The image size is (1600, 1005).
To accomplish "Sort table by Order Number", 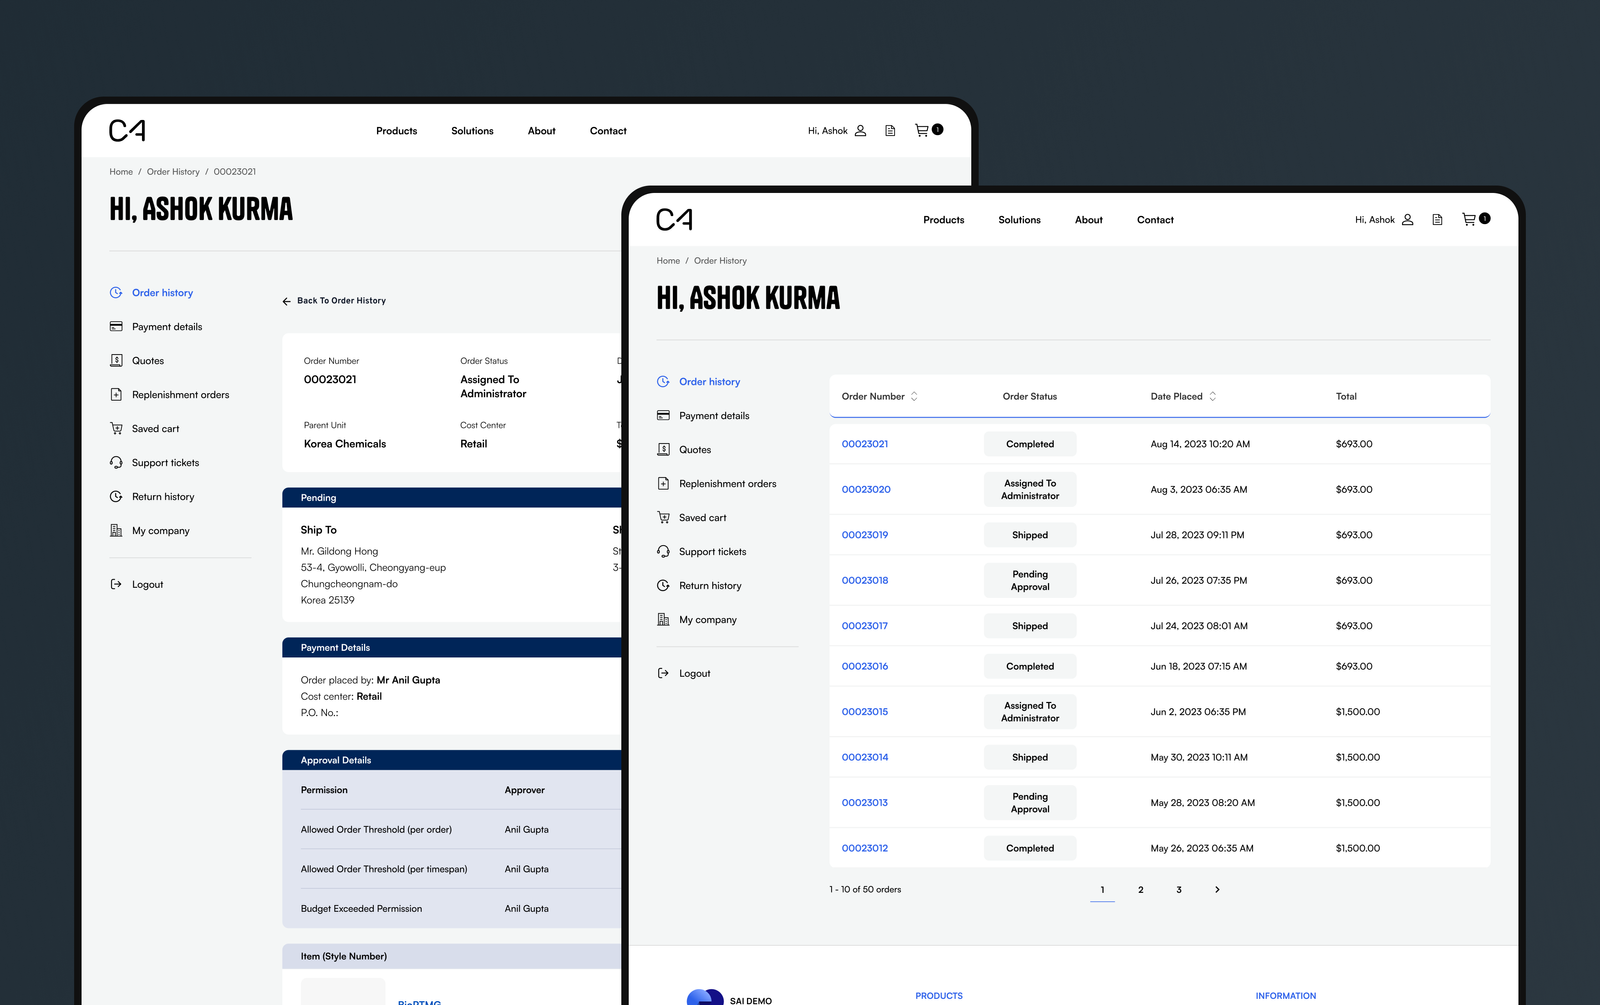I will [x=914, y=397].
